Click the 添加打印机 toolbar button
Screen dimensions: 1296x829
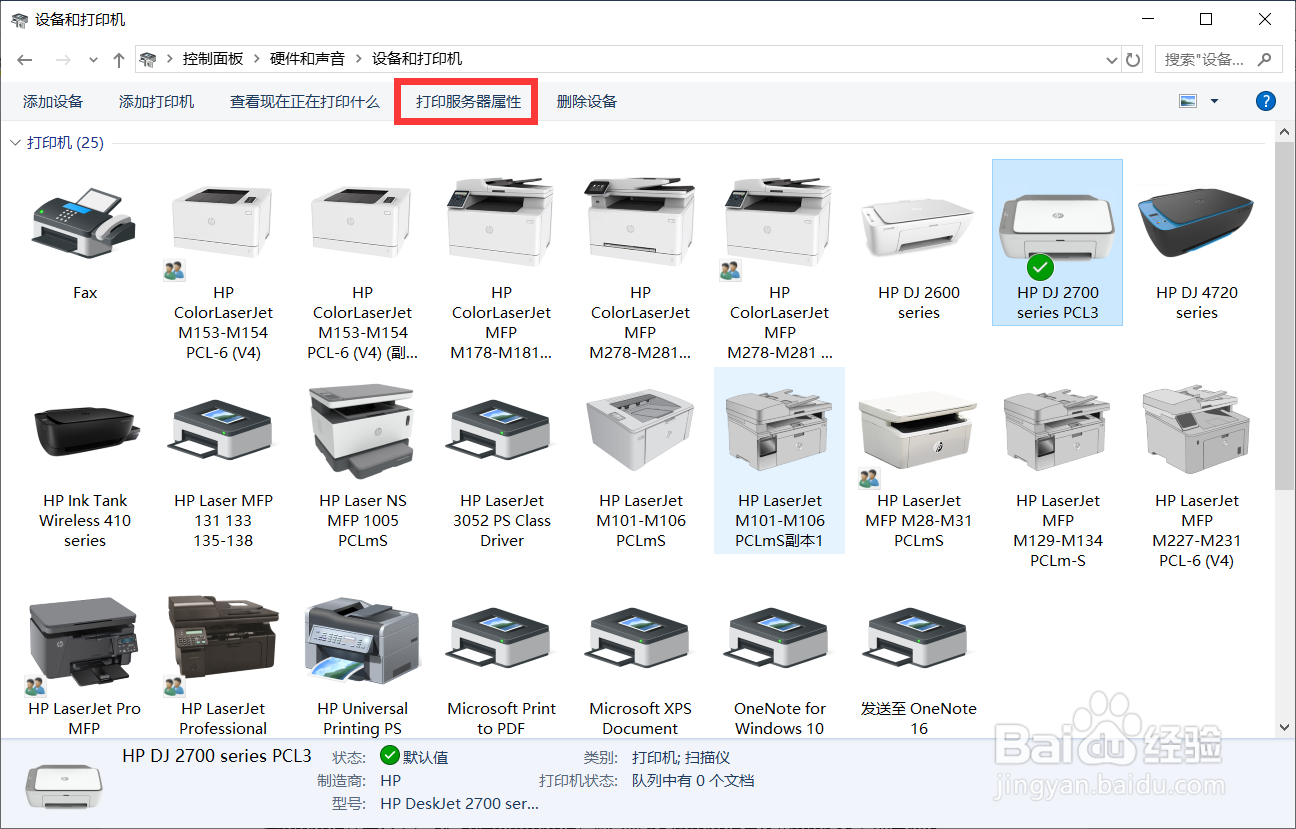click(156, 101)
